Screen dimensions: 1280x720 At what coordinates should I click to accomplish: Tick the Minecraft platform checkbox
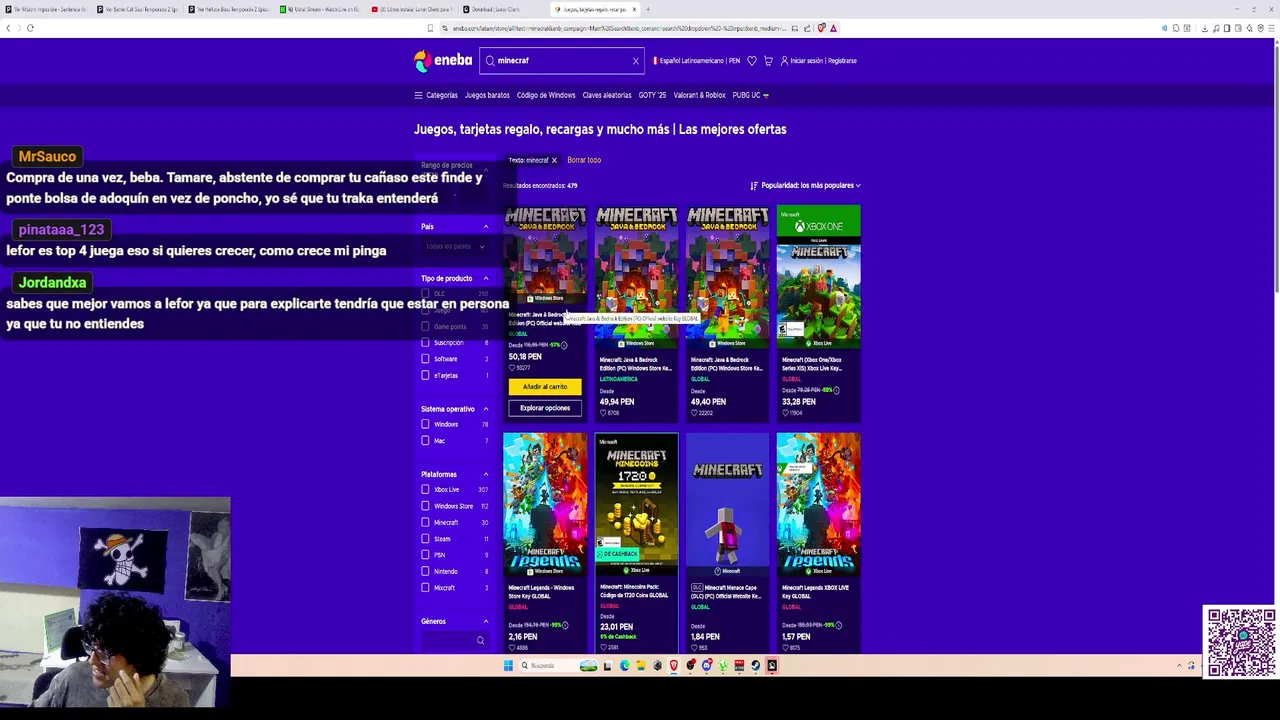coord(425,522)
